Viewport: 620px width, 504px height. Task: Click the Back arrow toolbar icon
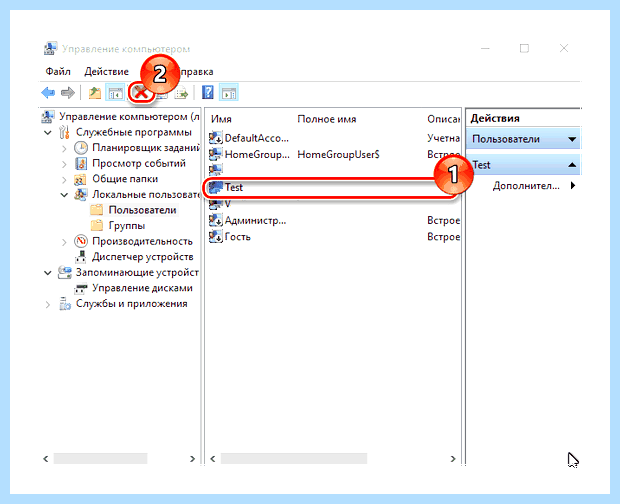(48, 93)
